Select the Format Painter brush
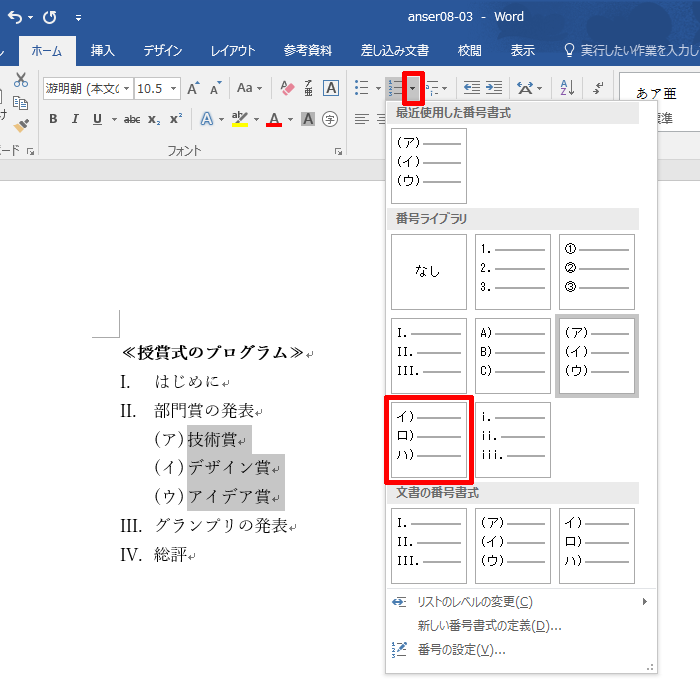The image size is (700, 690). coord(21,125)
